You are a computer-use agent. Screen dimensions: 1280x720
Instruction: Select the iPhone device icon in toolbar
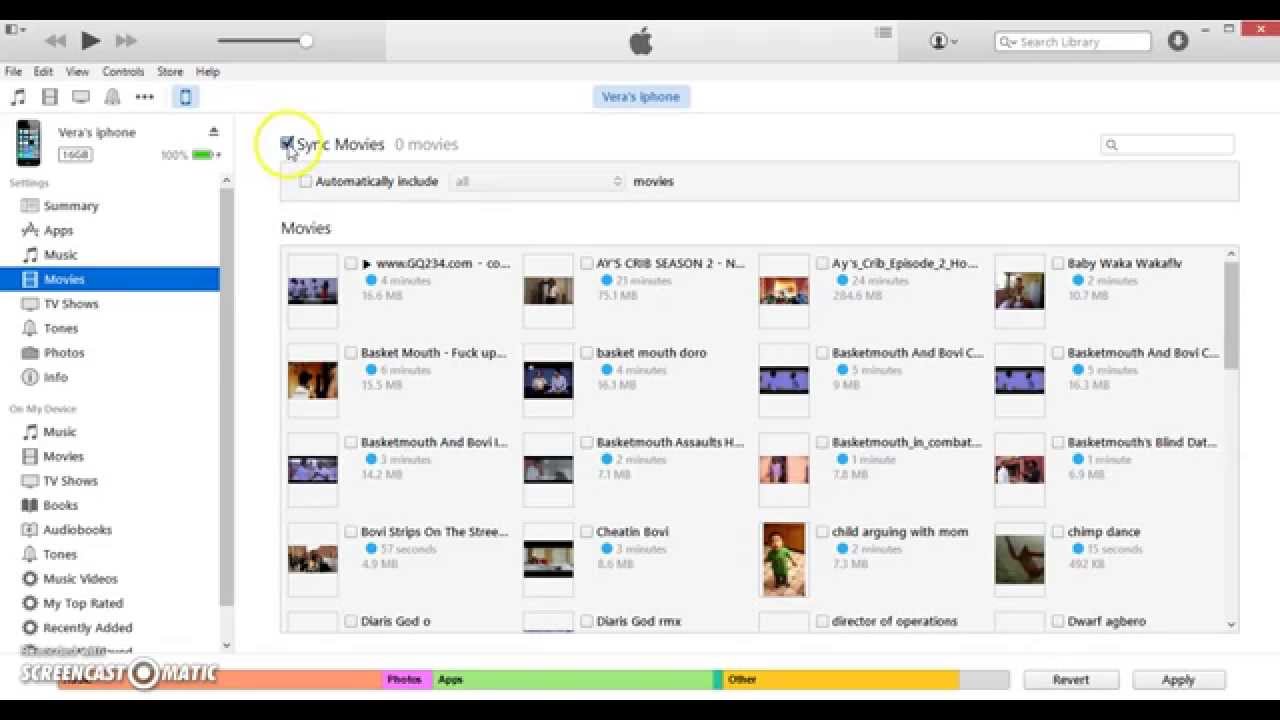point(185,97)
